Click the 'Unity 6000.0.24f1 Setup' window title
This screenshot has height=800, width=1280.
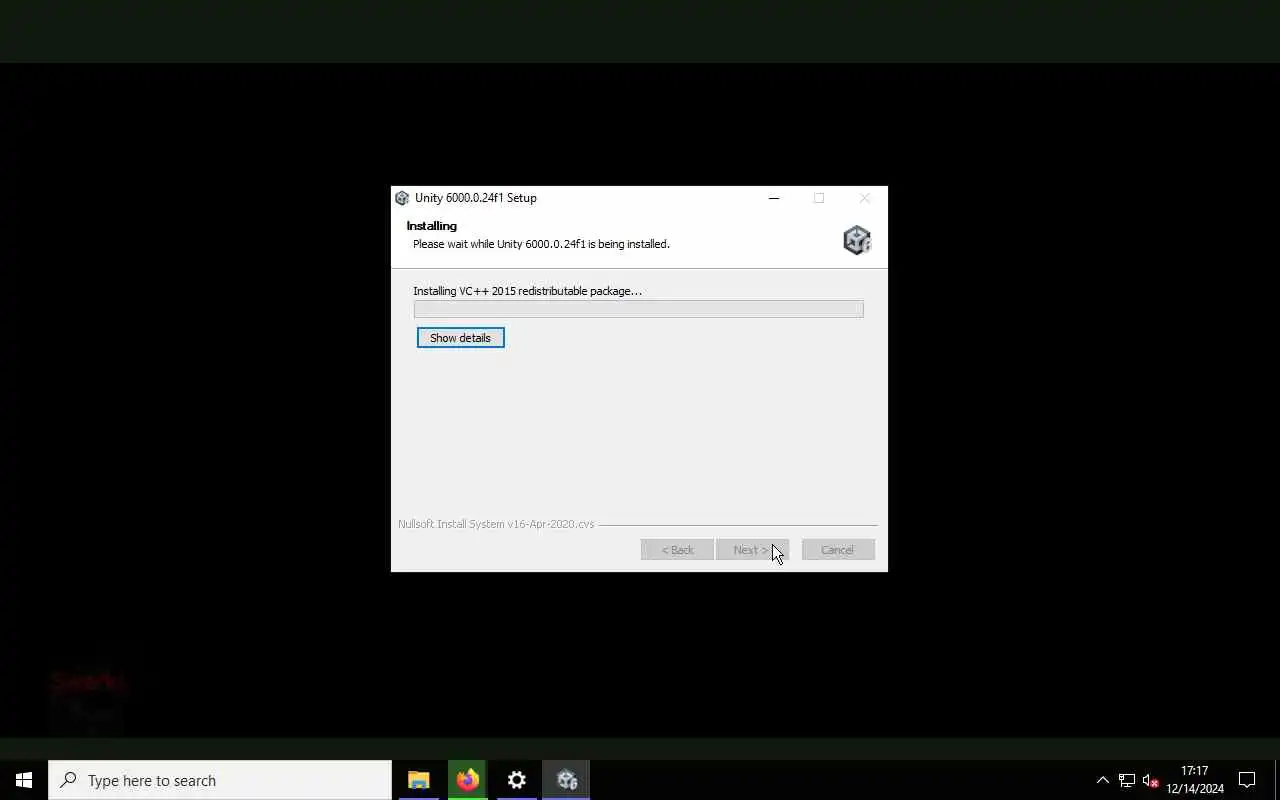click(476, 198)
